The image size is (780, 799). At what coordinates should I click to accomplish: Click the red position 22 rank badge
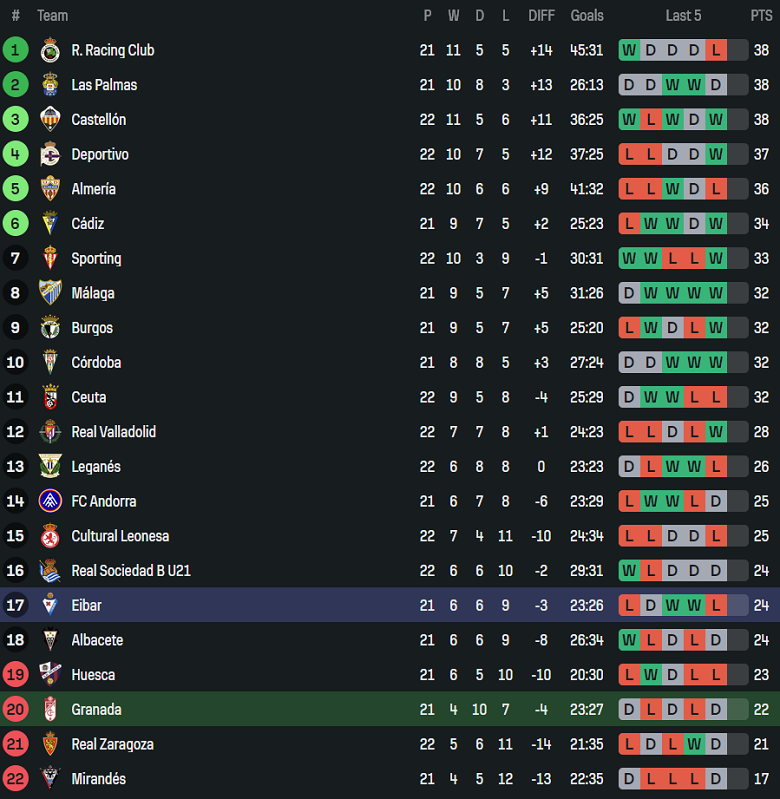[16, 778]
